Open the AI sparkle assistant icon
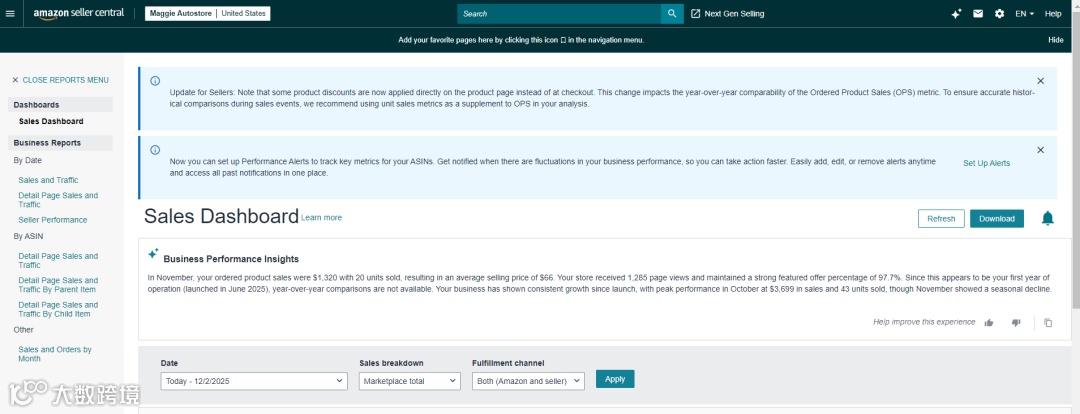 point(956,14)
